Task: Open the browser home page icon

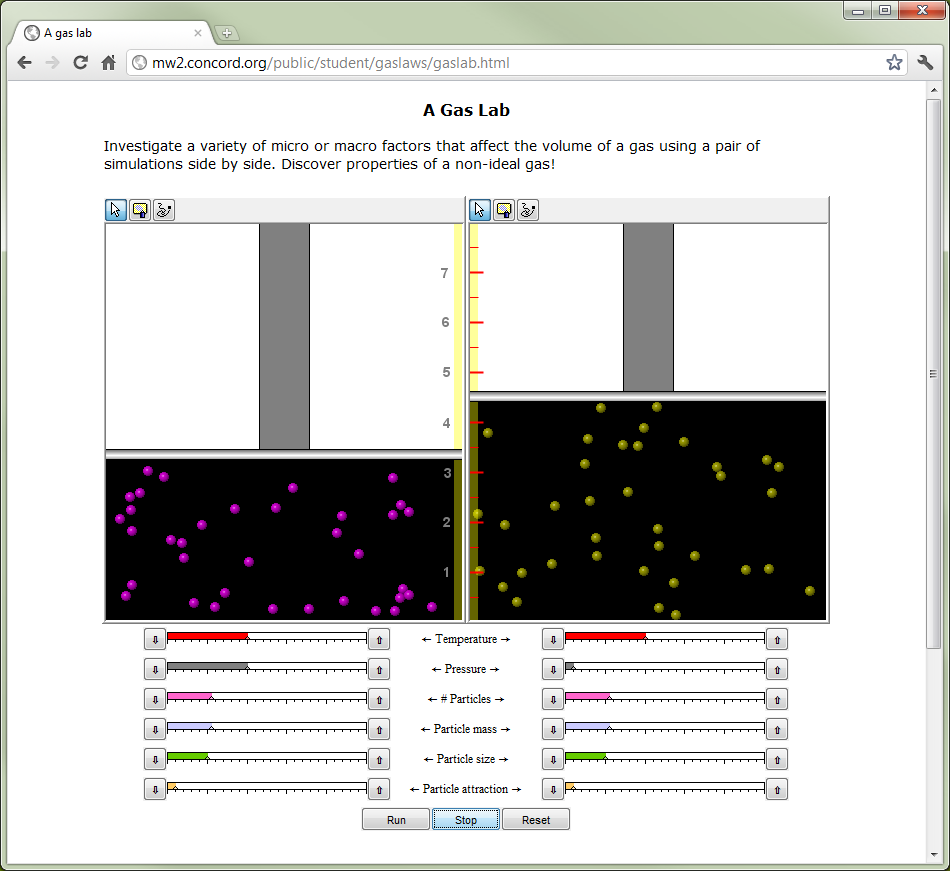Action: tap(110, 62)
